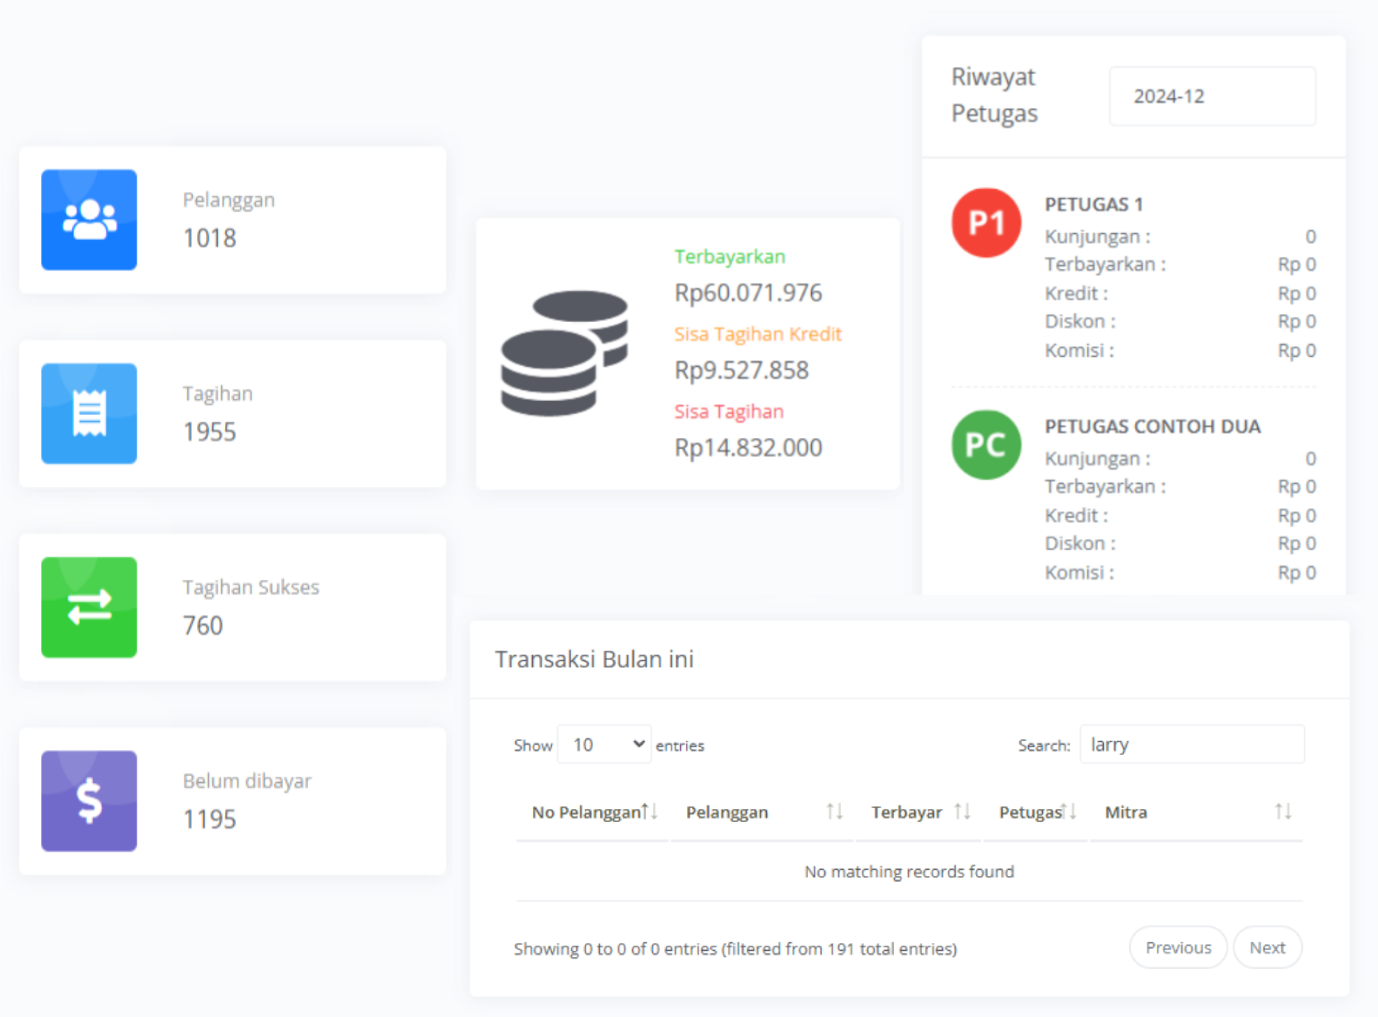Viewport: 1378px width, 1017px height.
Task: Select the PETUGAS CONTOH DUA entry
Action: pyautogui.click(x=1152, y=426)
